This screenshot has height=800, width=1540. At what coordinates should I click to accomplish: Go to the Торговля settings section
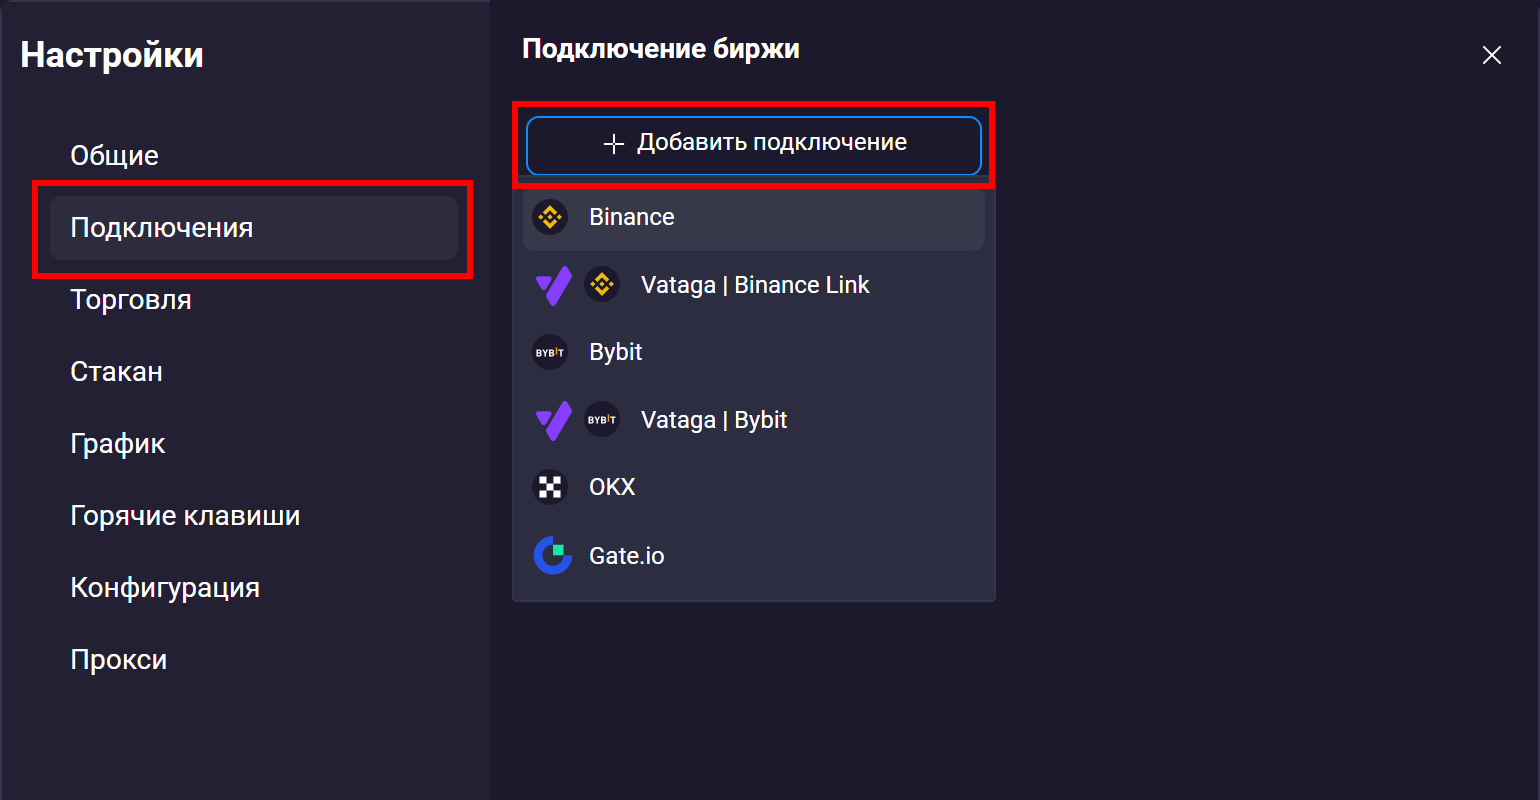pos(131,300)
